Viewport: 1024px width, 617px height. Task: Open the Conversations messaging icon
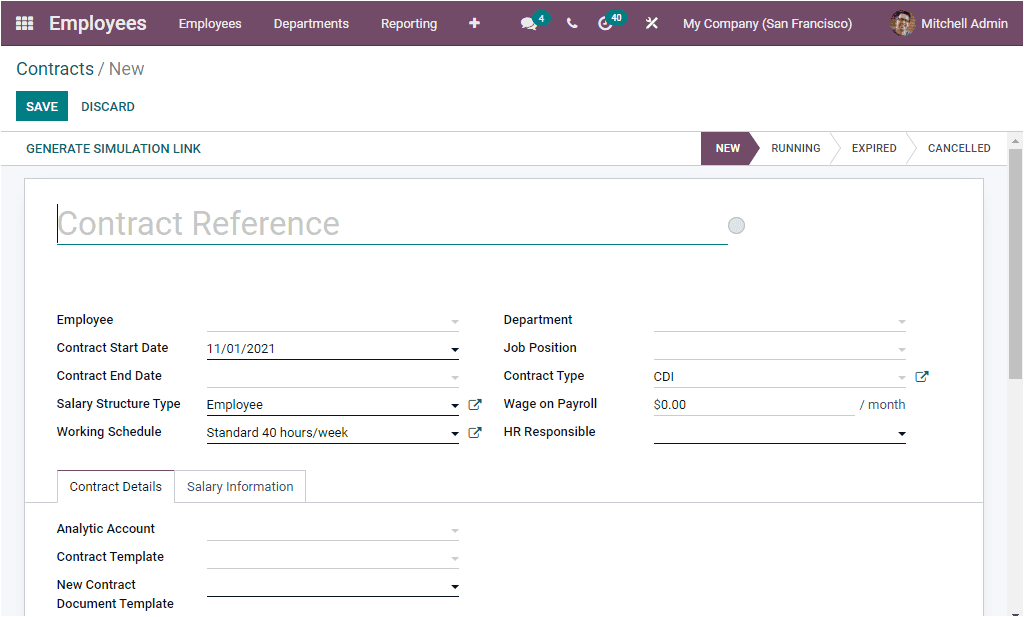529,23
